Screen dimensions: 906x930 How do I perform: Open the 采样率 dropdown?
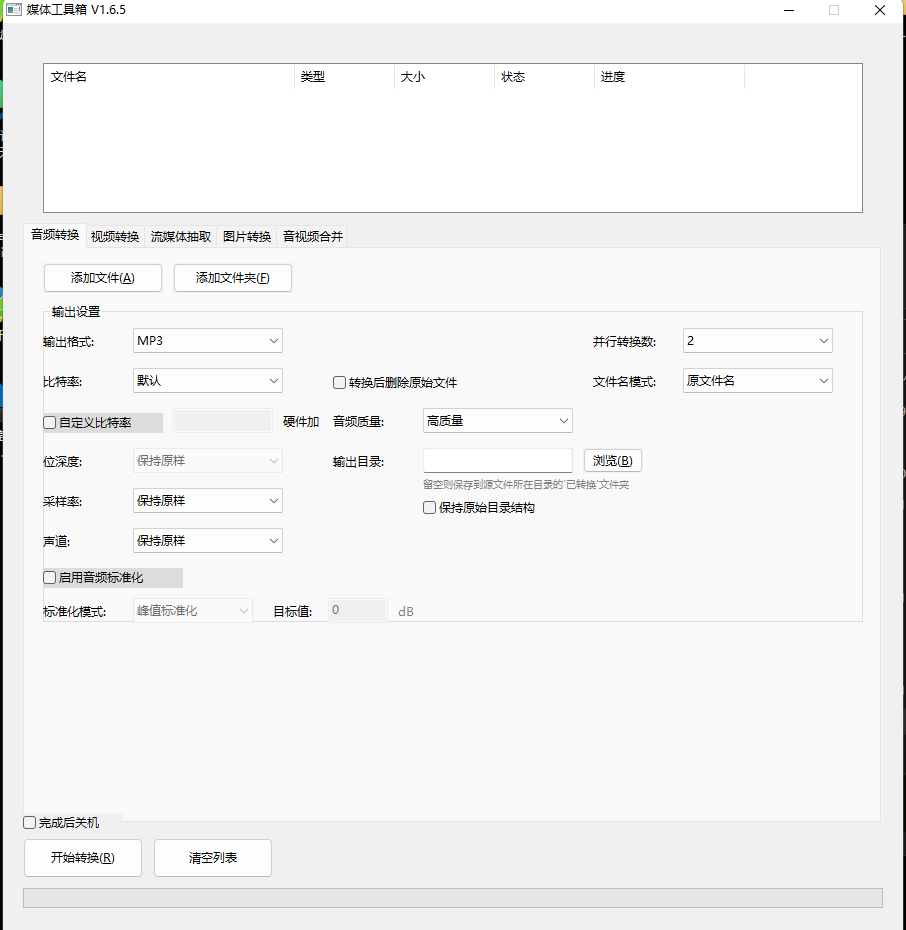(208, 501)
